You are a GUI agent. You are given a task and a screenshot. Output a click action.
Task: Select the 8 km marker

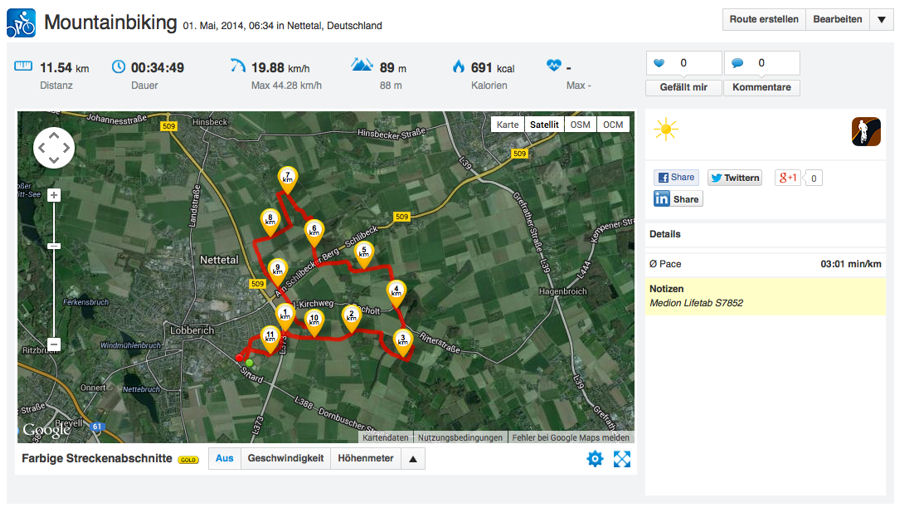[270, 223]
